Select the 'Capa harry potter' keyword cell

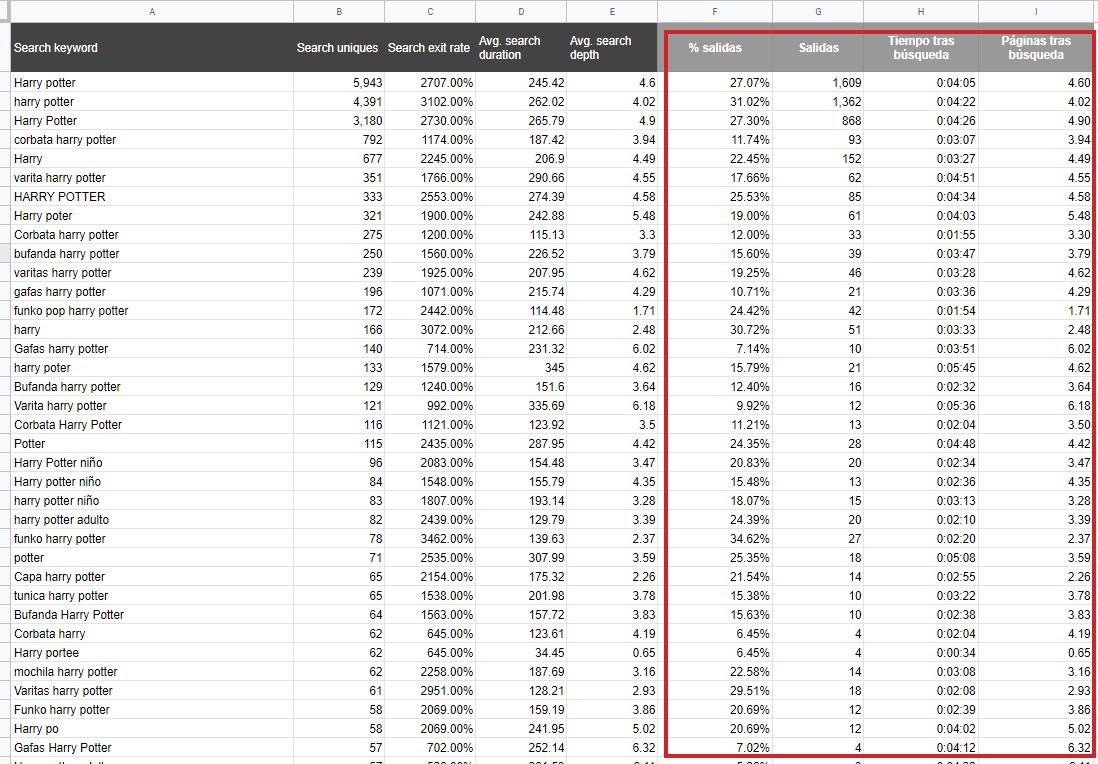[152, 576]
